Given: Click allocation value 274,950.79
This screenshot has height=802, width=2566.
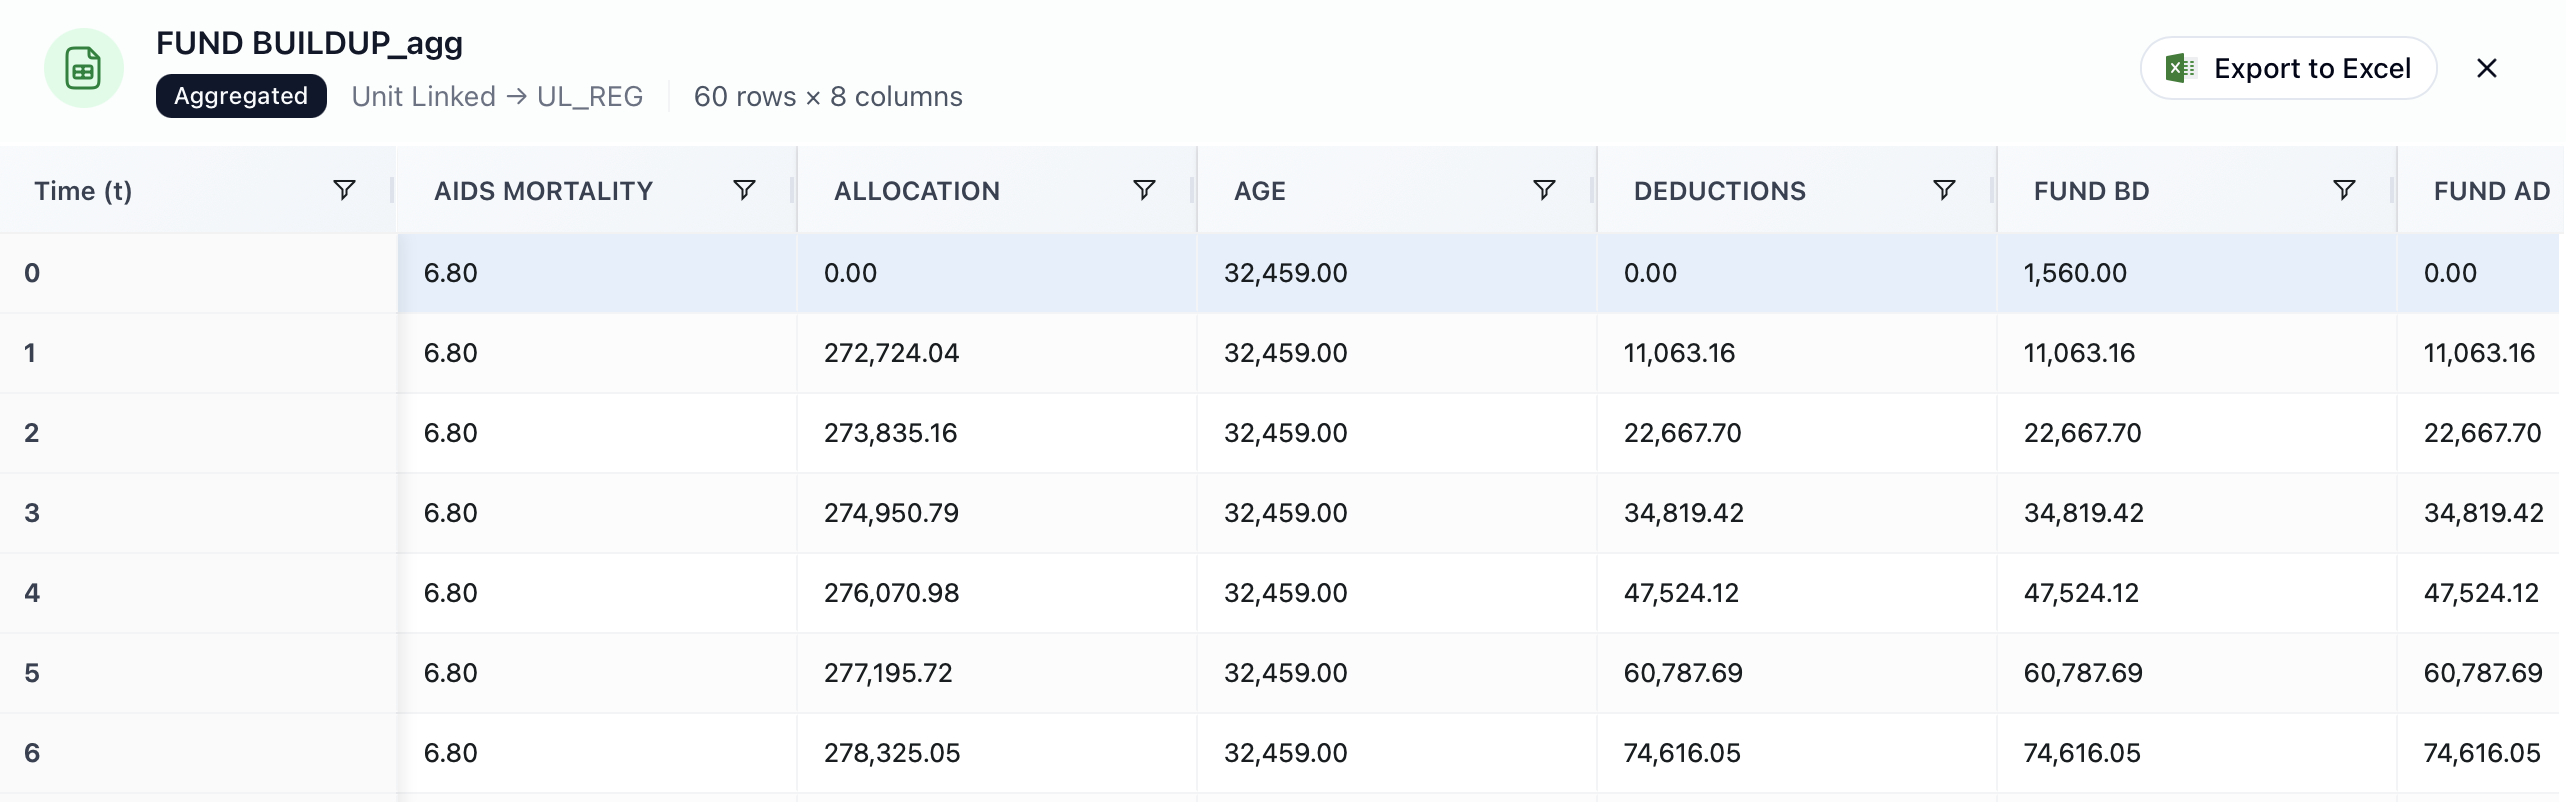Looking at the screenshot, I should coord(891,513).
